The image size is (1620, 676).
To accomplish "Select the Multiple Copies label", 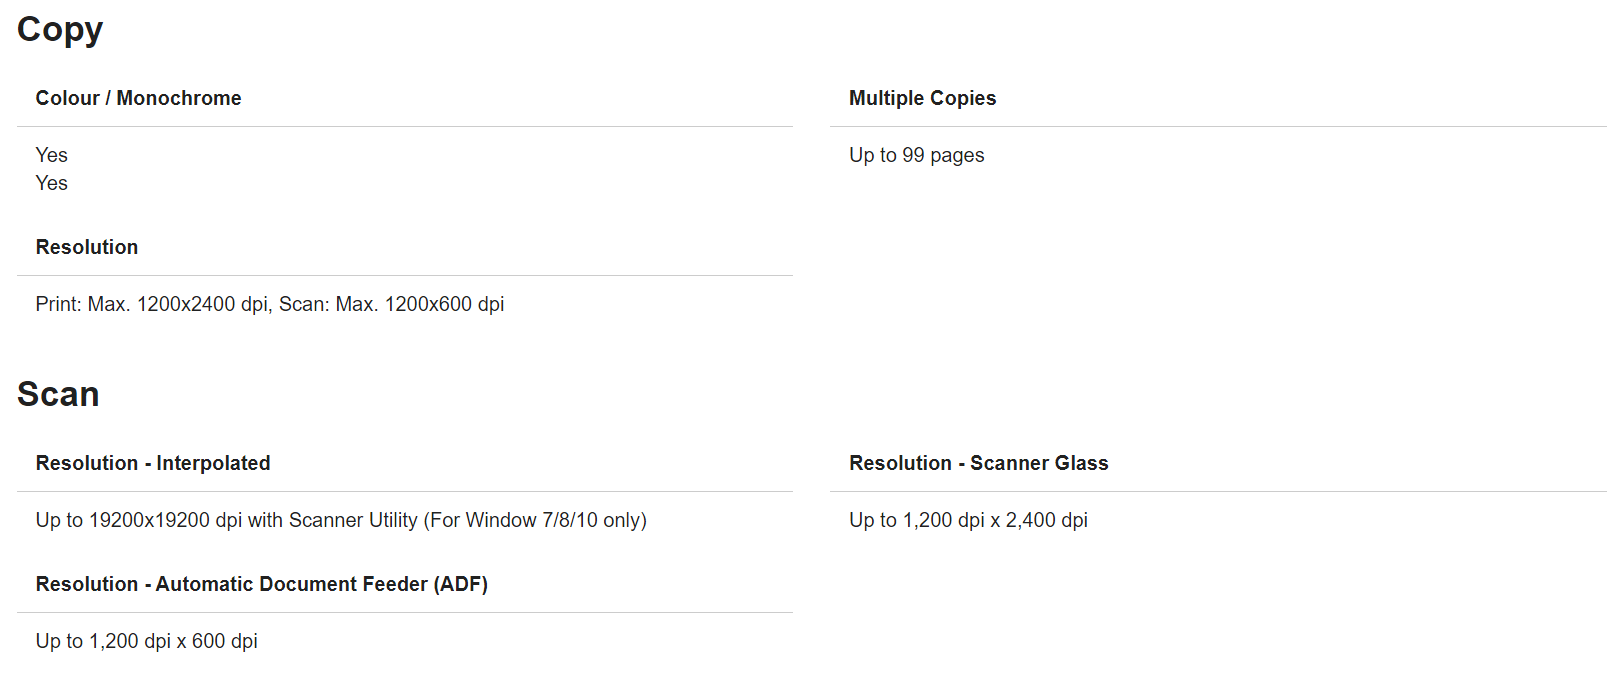I will [922, 98].
